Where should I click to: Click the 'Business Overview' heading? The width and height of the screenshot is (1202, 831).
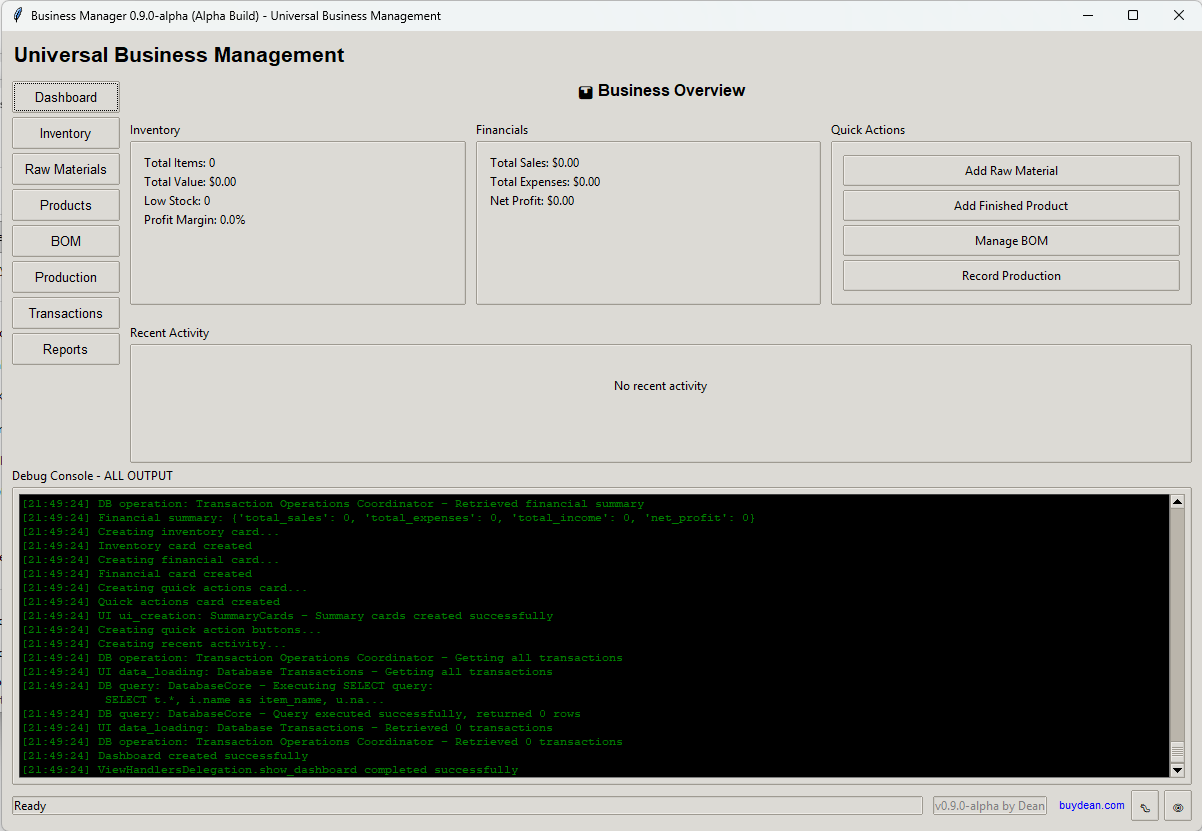click(x=672, y=90)
